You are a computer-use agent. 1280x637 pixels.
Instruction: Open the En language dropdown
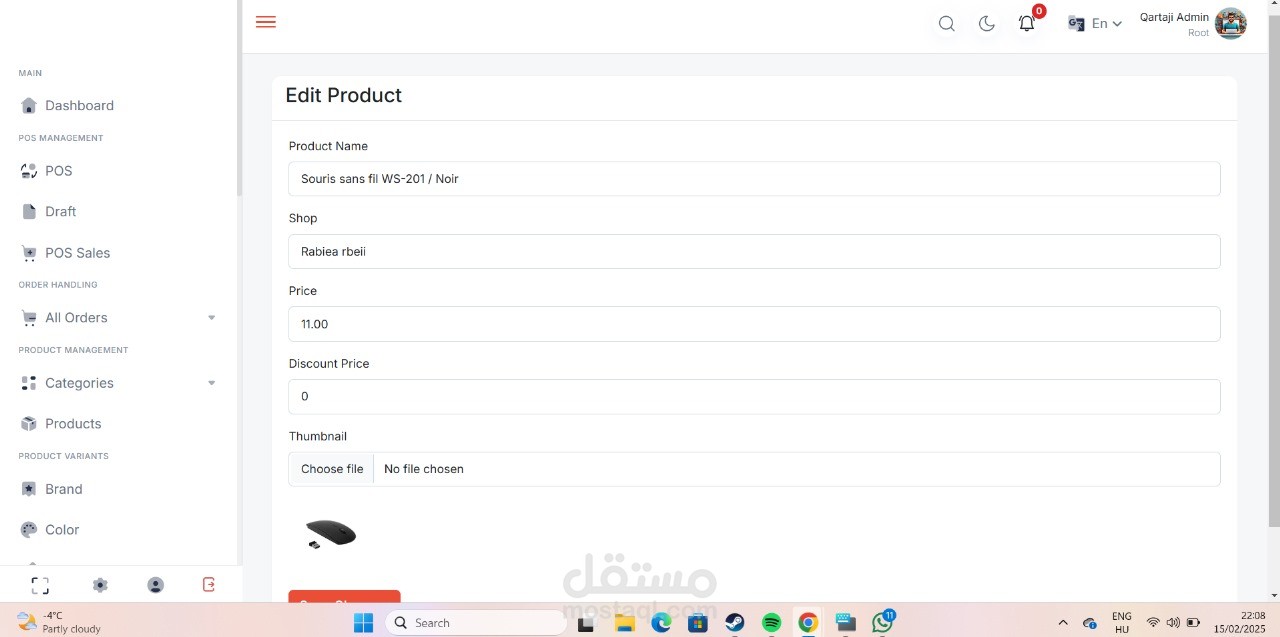[x=1095, y=23]
